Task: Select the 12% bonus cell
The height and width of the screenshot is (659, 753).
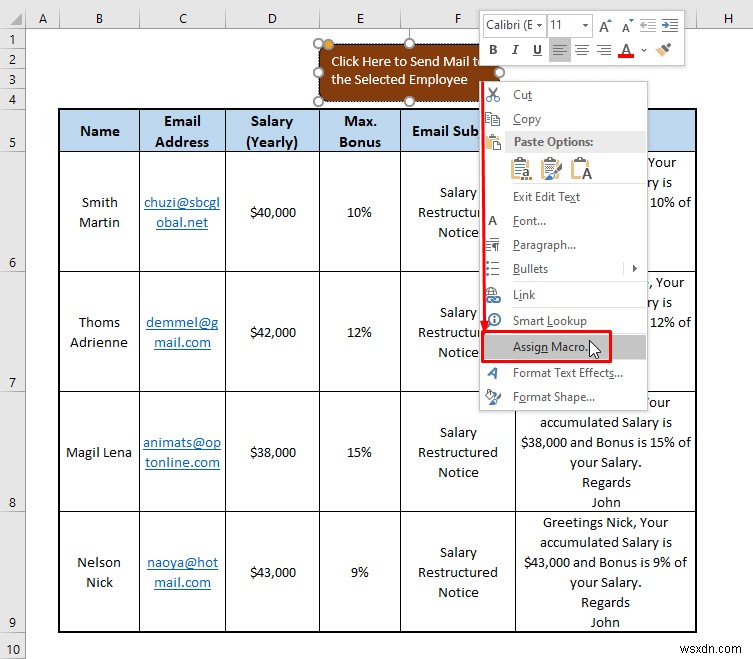Action: click(360, 332)
